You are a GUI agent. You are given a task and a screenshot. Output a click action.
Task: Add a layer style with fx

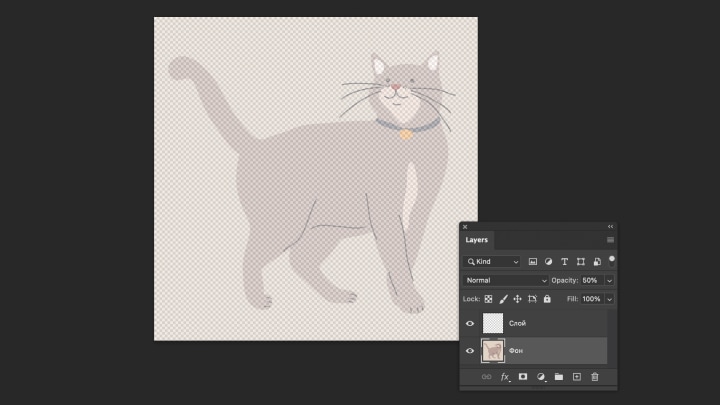coord(505,377)
